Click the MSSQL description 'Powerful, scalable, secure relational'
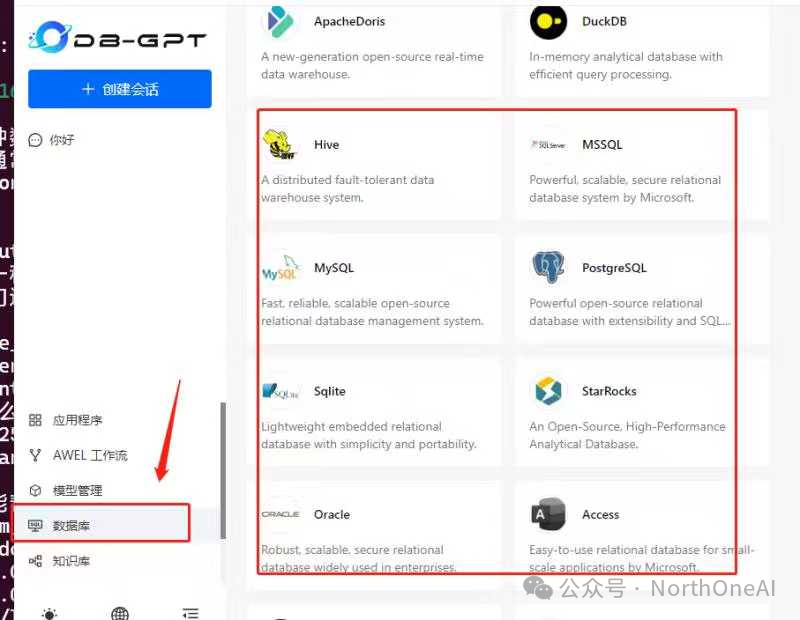Screen dimensions: 800x620 (x=625, y=180)
